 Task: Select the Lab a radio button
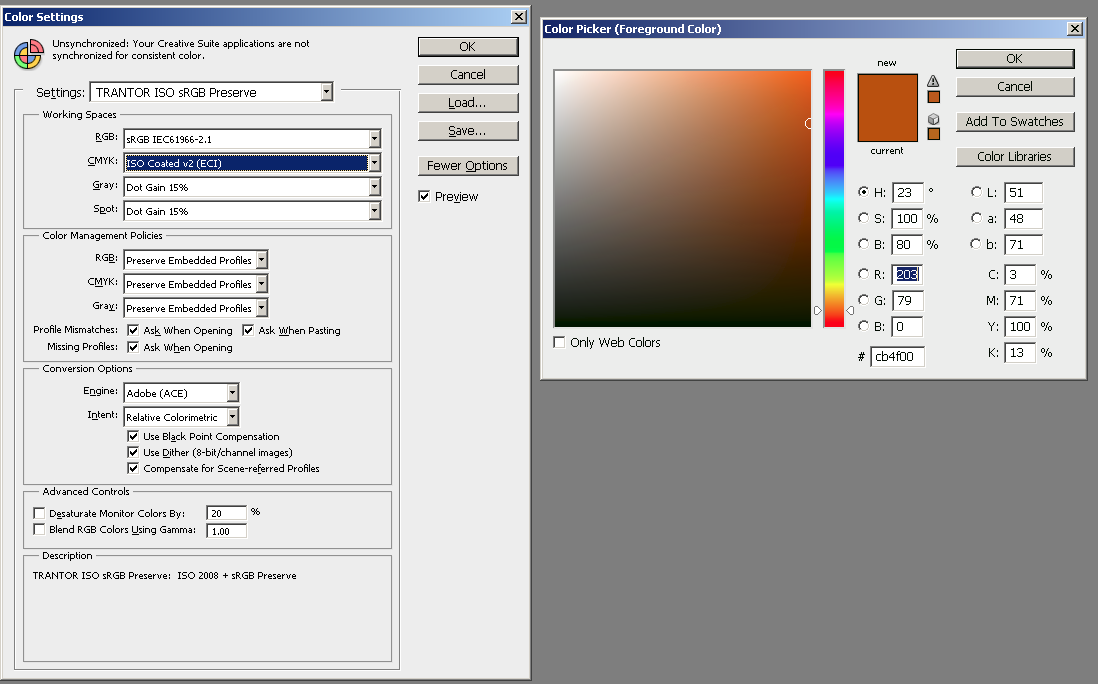[976, 218]
